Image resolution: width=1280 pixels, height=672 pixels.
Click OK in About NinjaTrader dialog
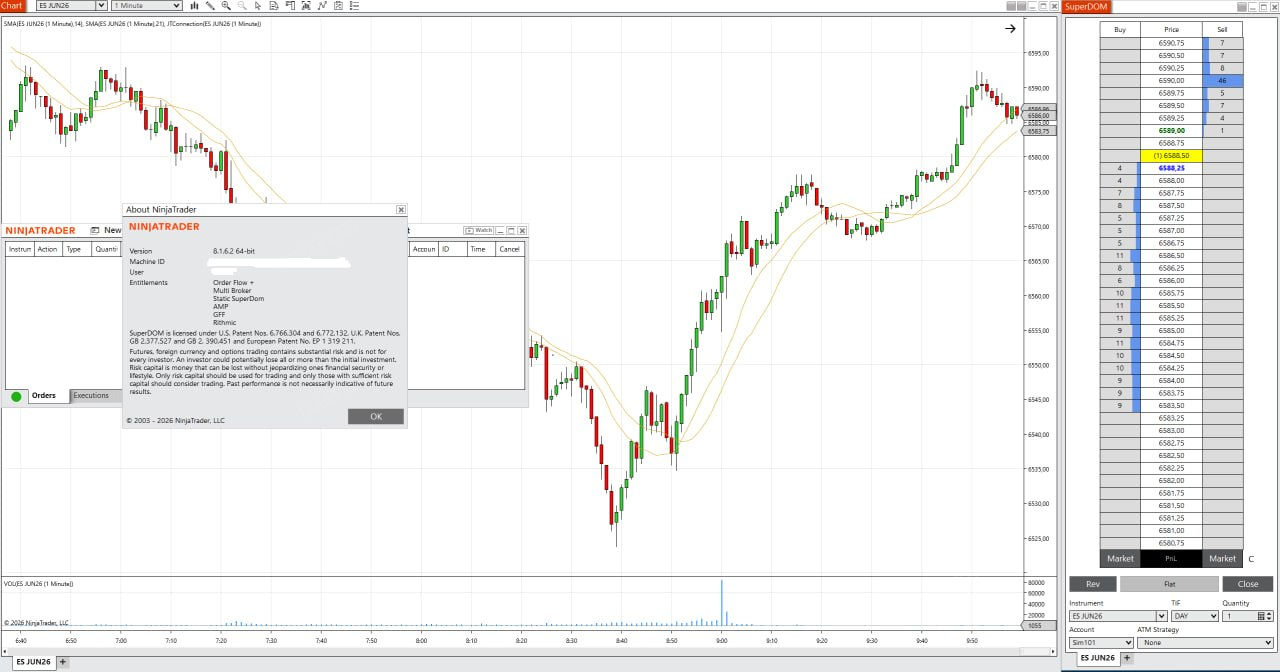[376, 417]
